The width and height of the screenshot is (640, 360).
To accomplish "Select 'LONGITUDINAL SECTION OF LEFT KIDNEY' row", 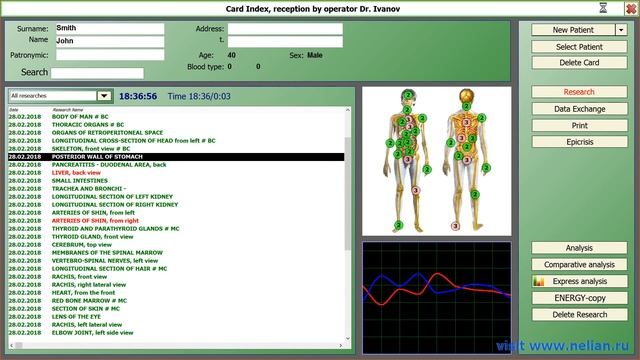I will (176, 196).
